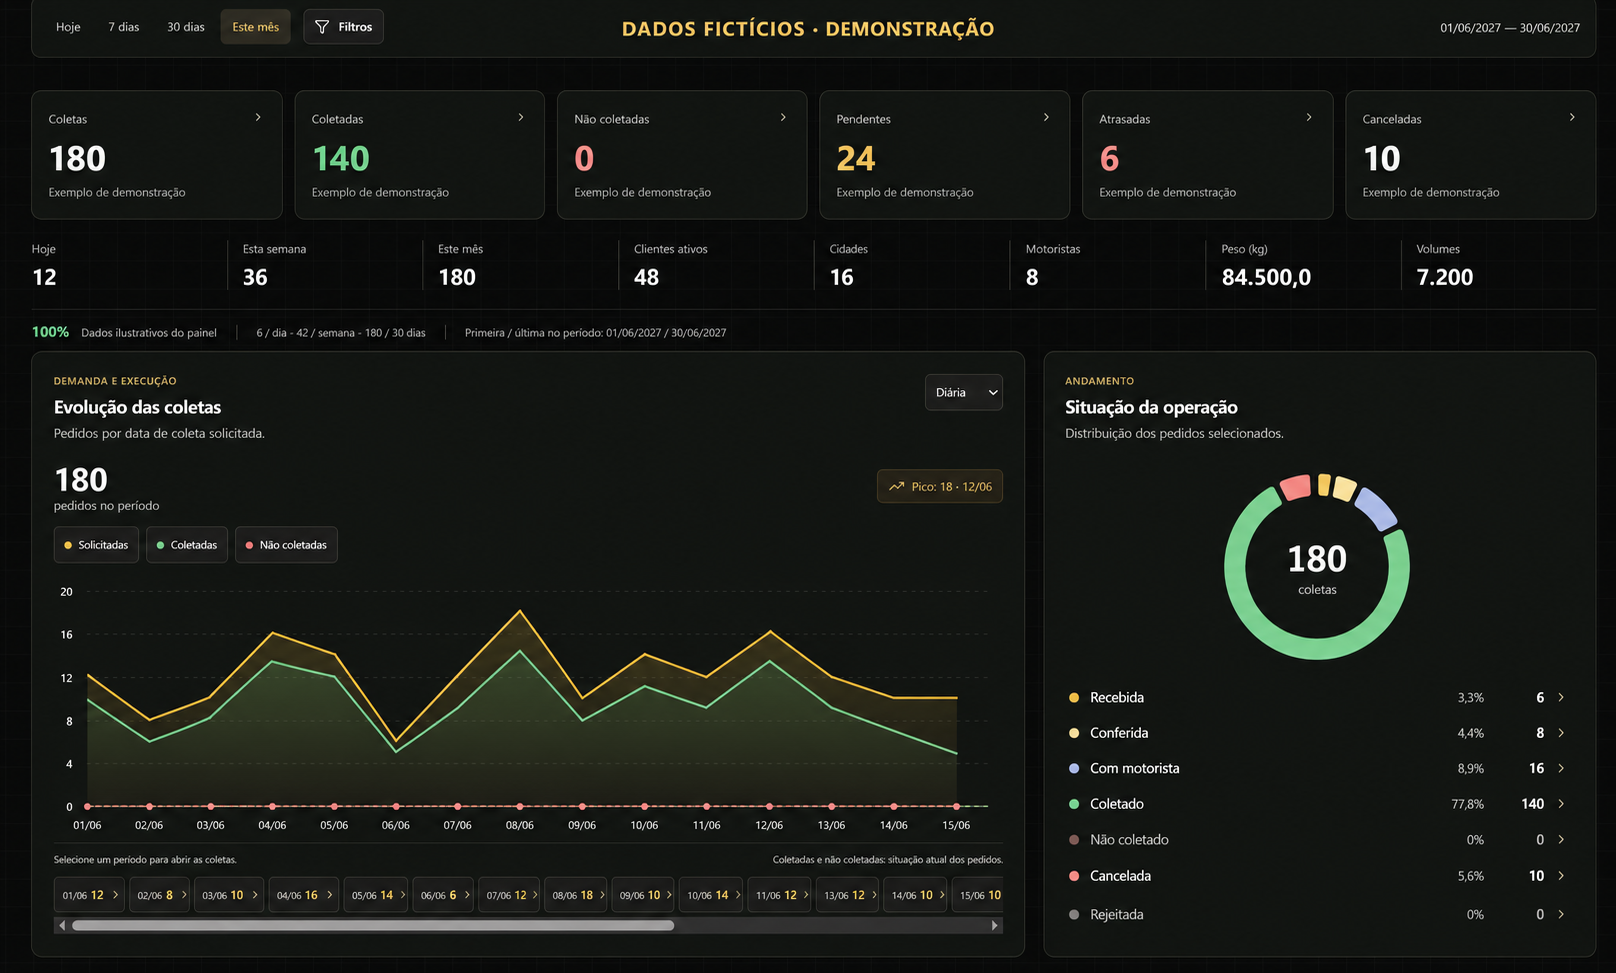Expand the Coletado status row chevron
The height and width of the screenshot is (973, 1616).
(x=1561, y=804)
